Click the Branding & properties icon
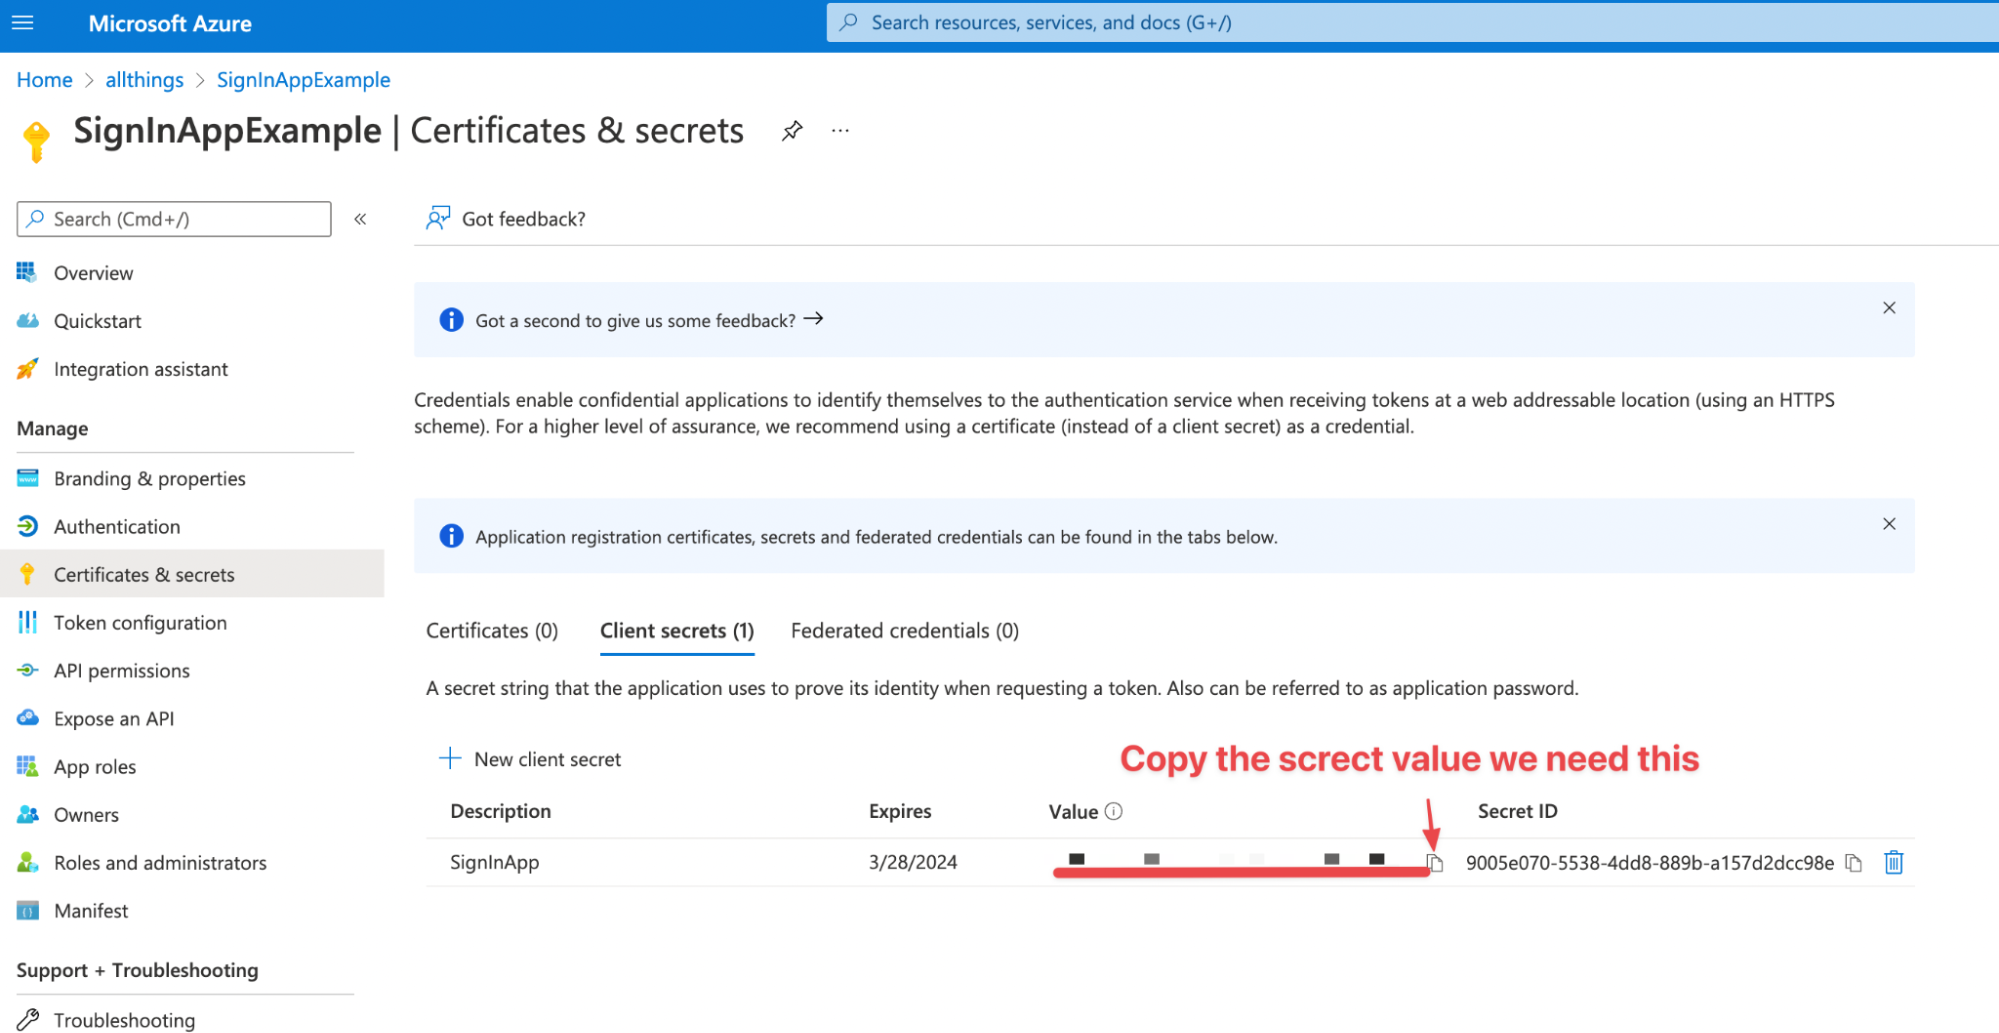The height and width of the screenshot is (1033, 1999). pyautogui.click(x=27, y=478)
